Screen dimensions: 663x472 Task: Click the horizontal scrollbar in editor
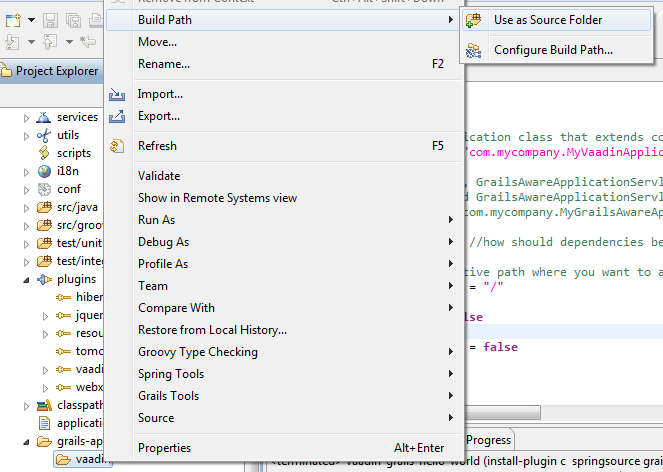coord(502,412)
